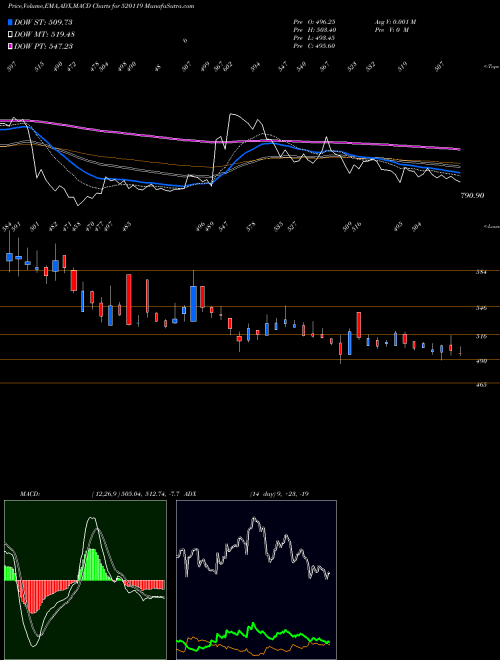Click the white DOW MT legend swatch
The height and width of the screenshot is (660, 500).
11,34
